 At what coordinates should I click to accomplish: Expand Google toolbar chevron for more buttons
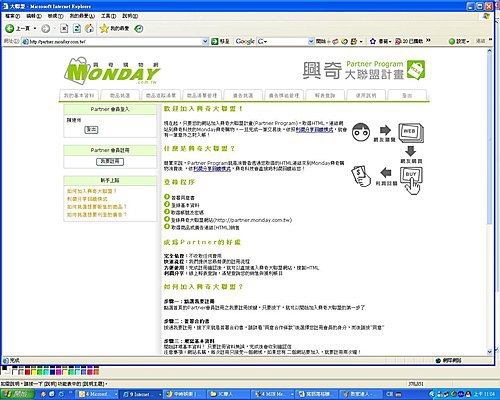(x=428, y=41)
